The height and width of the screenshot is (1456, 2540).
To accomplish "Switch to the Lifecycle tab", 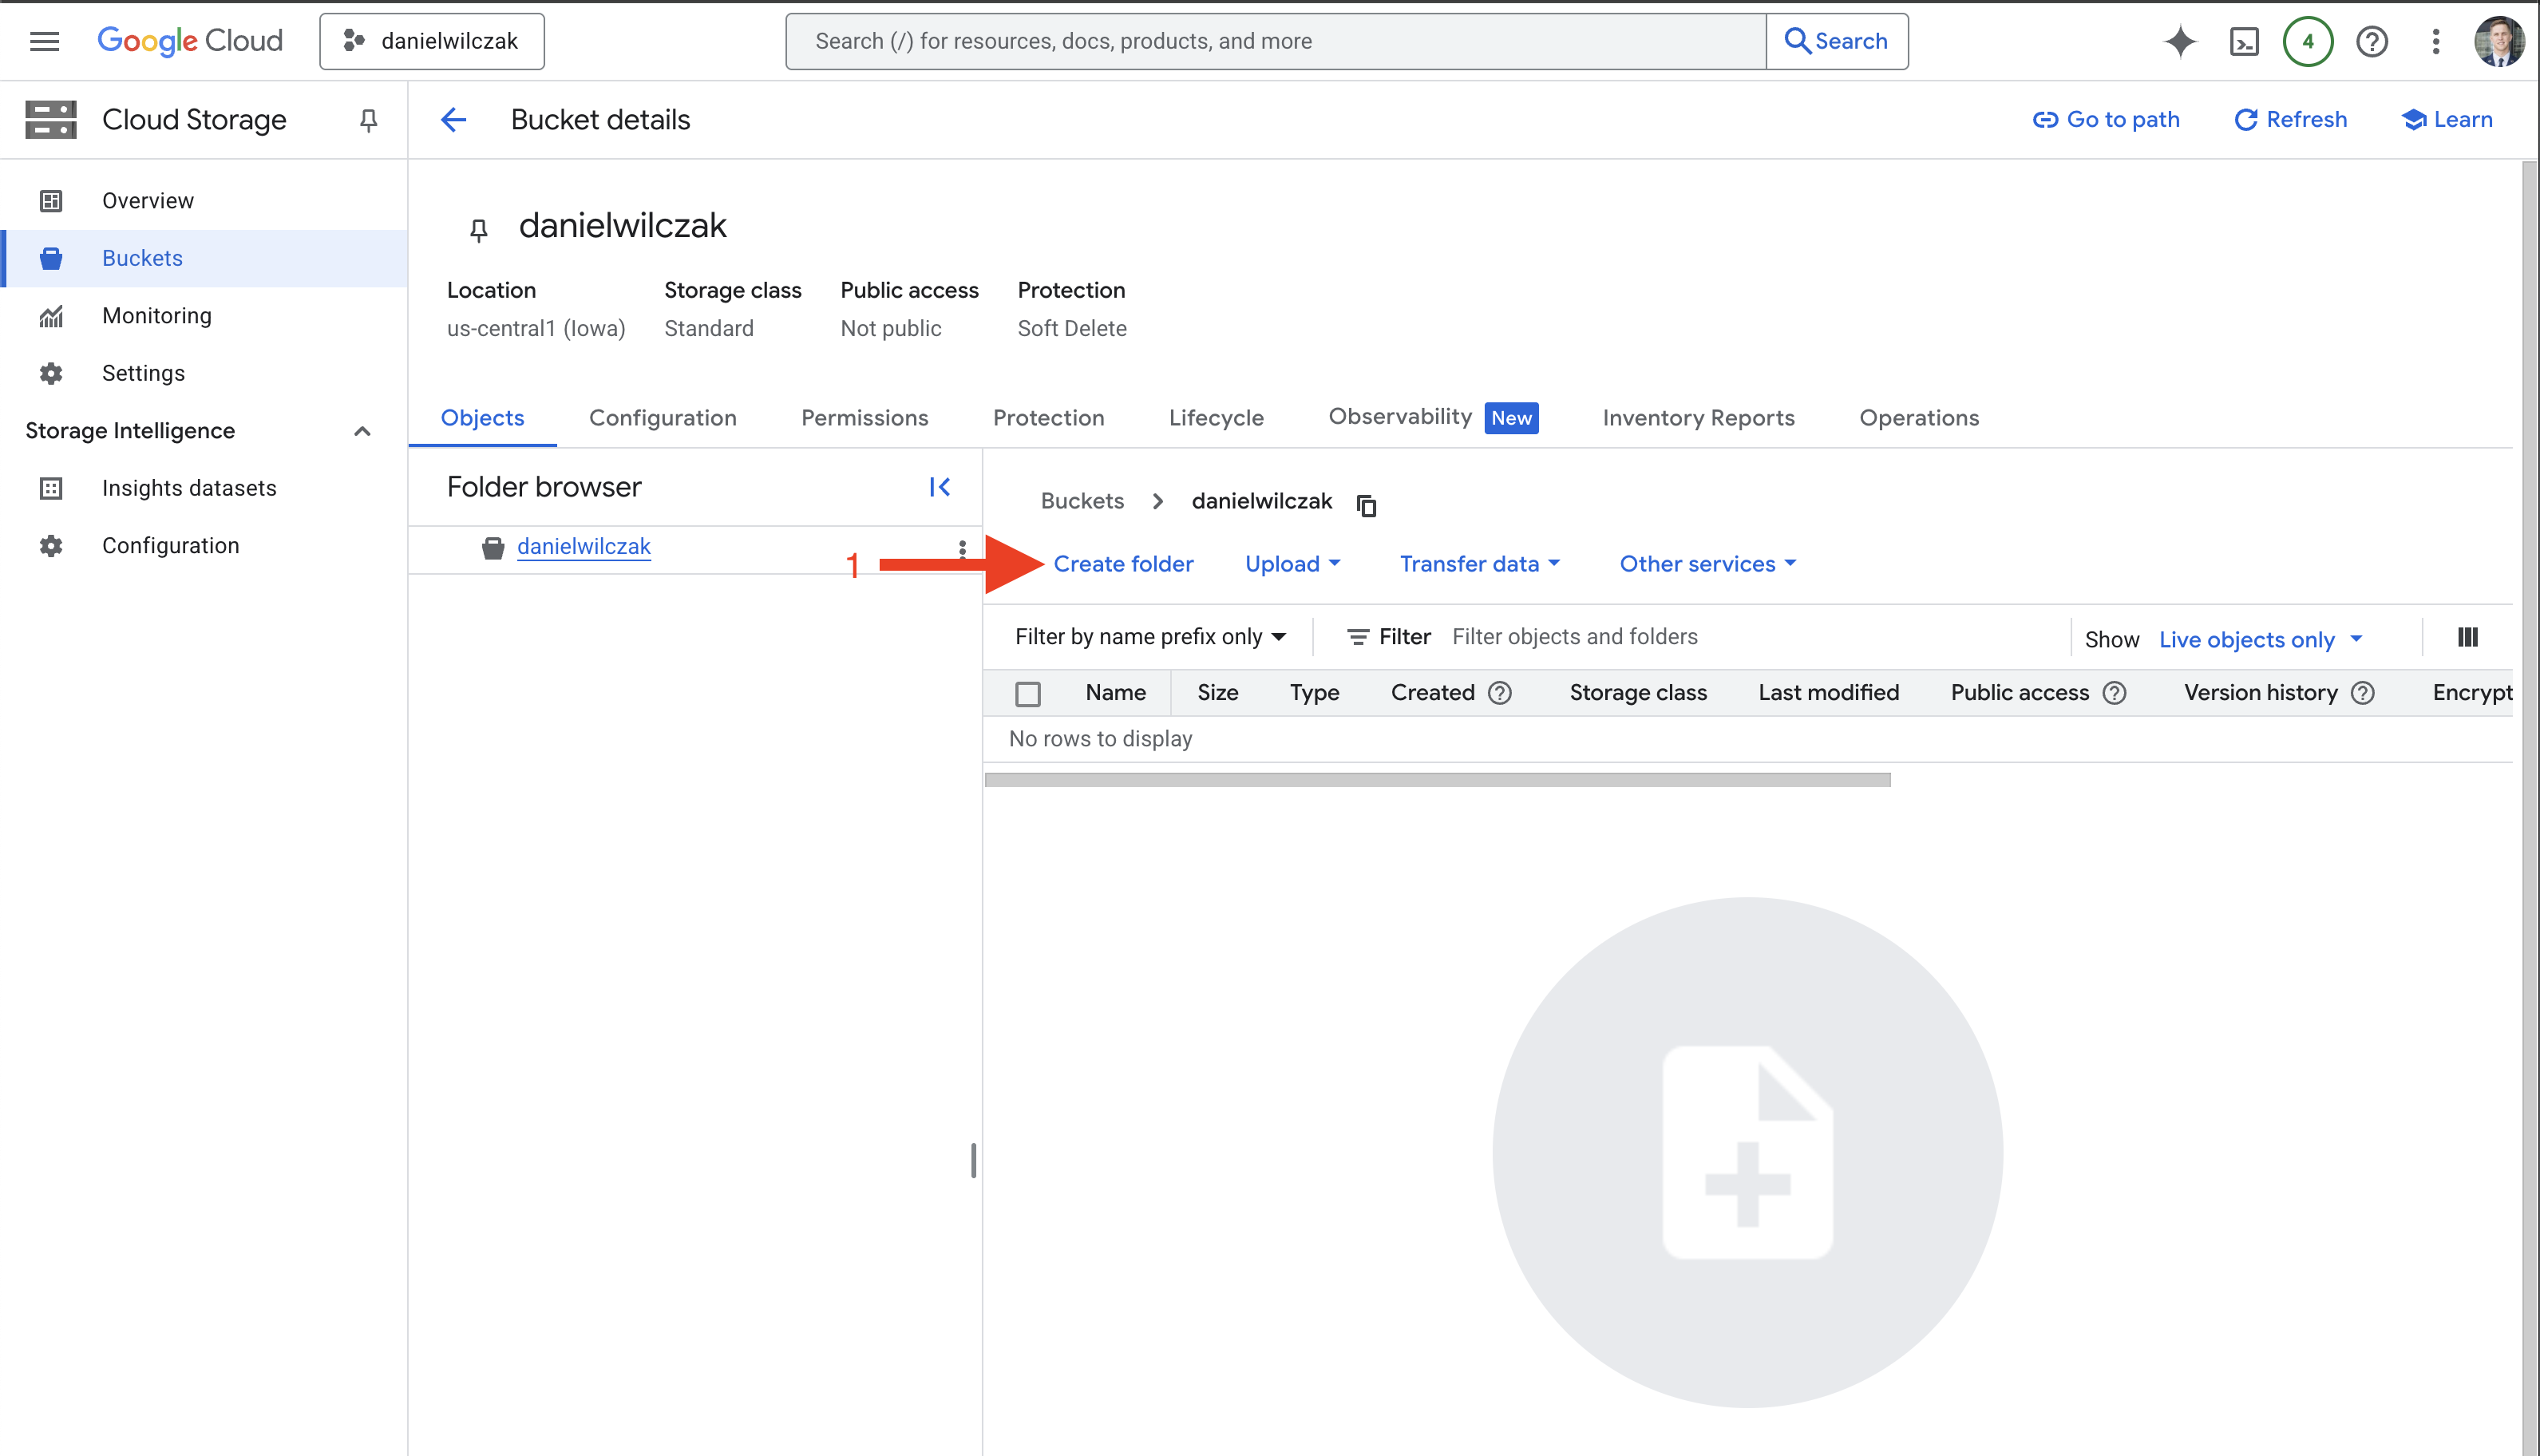I will coord(1217,418).
